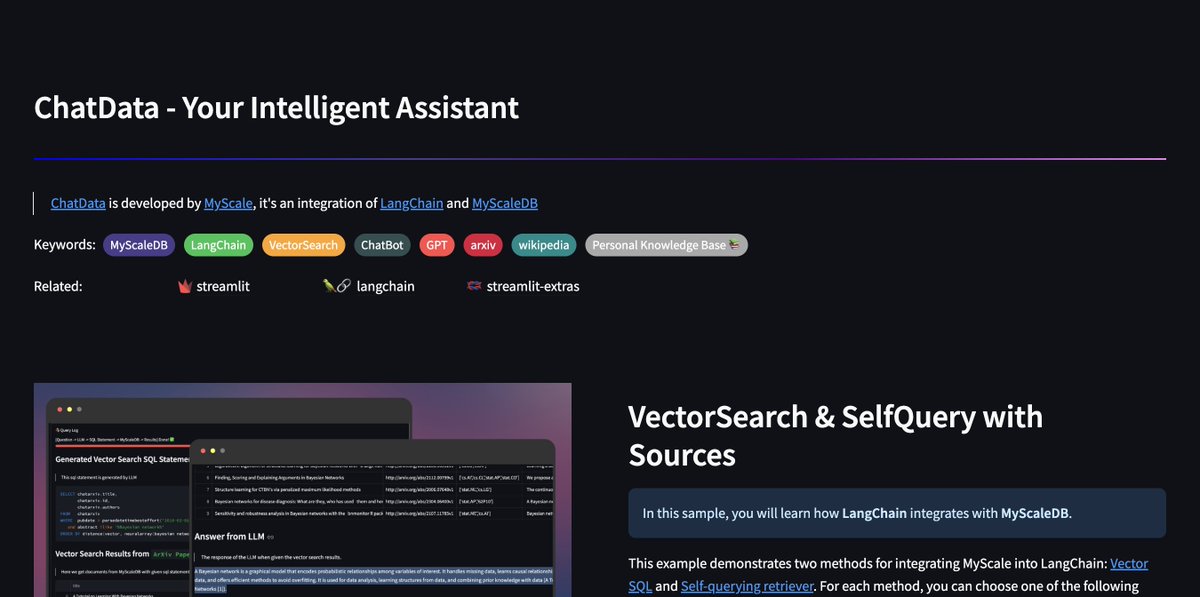Screen dimensions: 1200x597
Task: Click the Personal Knowledge Base keyword badge
Action: [x=666, y=245]
